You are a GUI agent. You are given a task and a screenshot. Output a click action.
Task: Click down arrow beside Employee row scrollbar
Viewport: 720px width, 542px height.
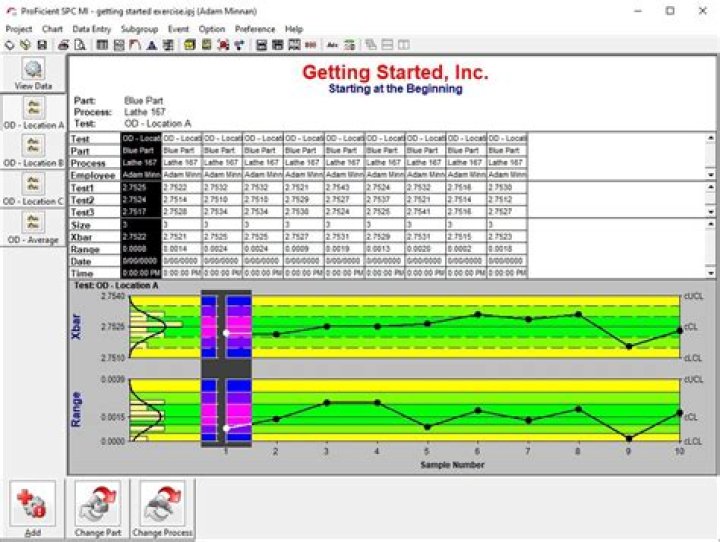[710, 175]
